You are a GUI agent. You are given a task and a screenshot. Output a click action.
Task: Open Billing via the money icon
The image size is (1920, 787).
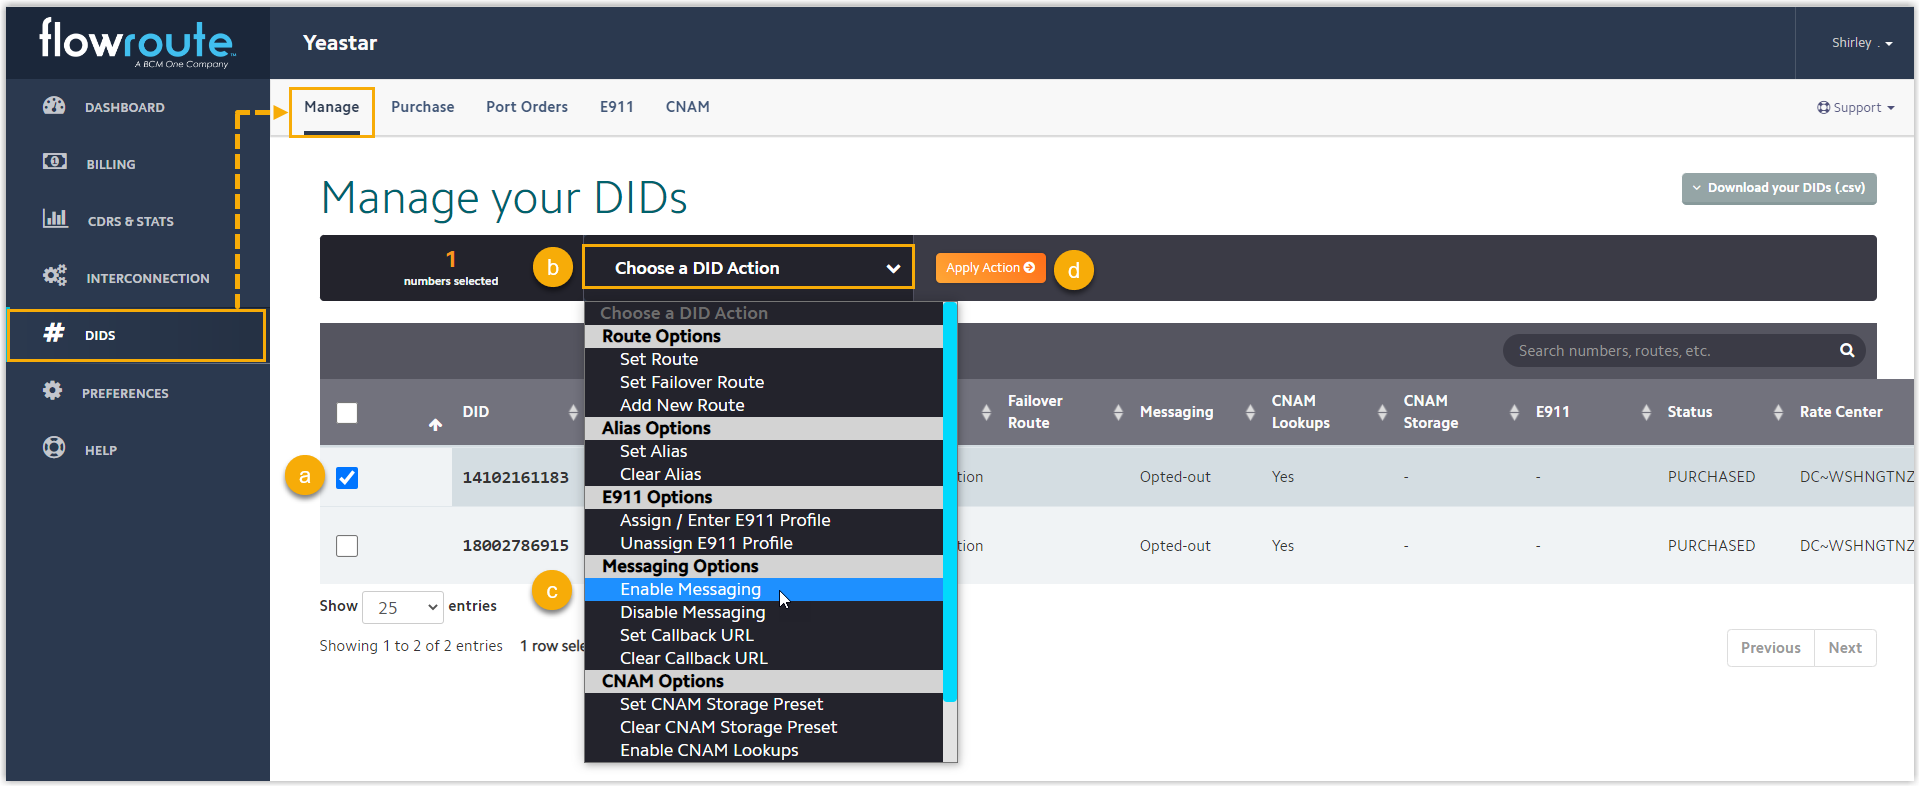(55, 162)
